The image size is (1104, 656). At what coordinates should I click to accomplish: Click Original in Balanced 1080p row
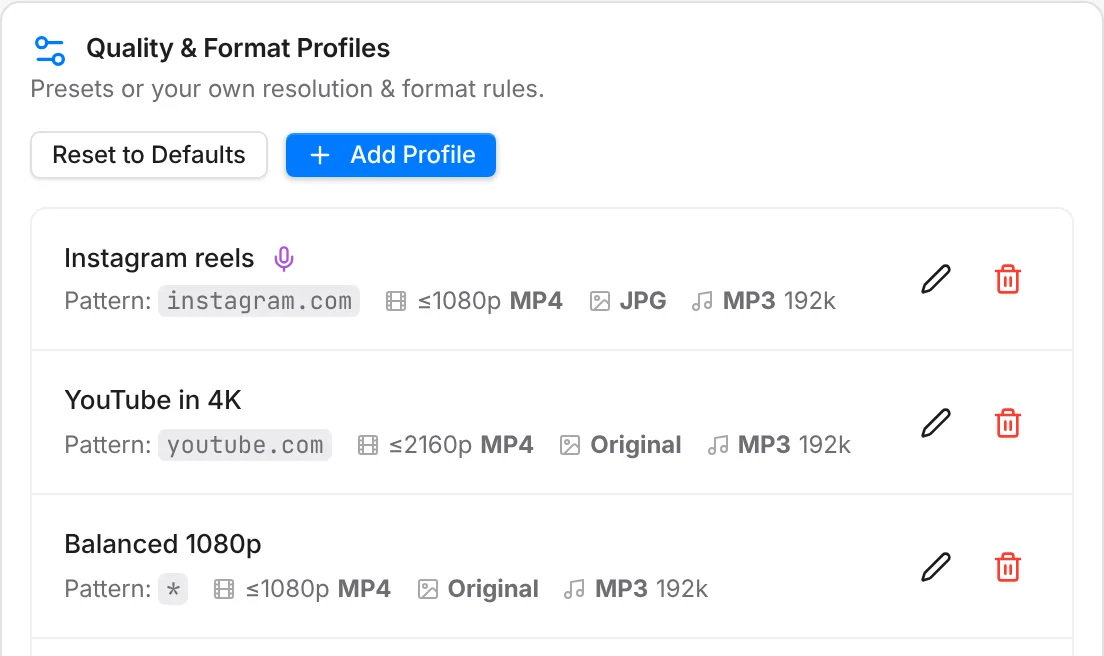tap(493, 588)
